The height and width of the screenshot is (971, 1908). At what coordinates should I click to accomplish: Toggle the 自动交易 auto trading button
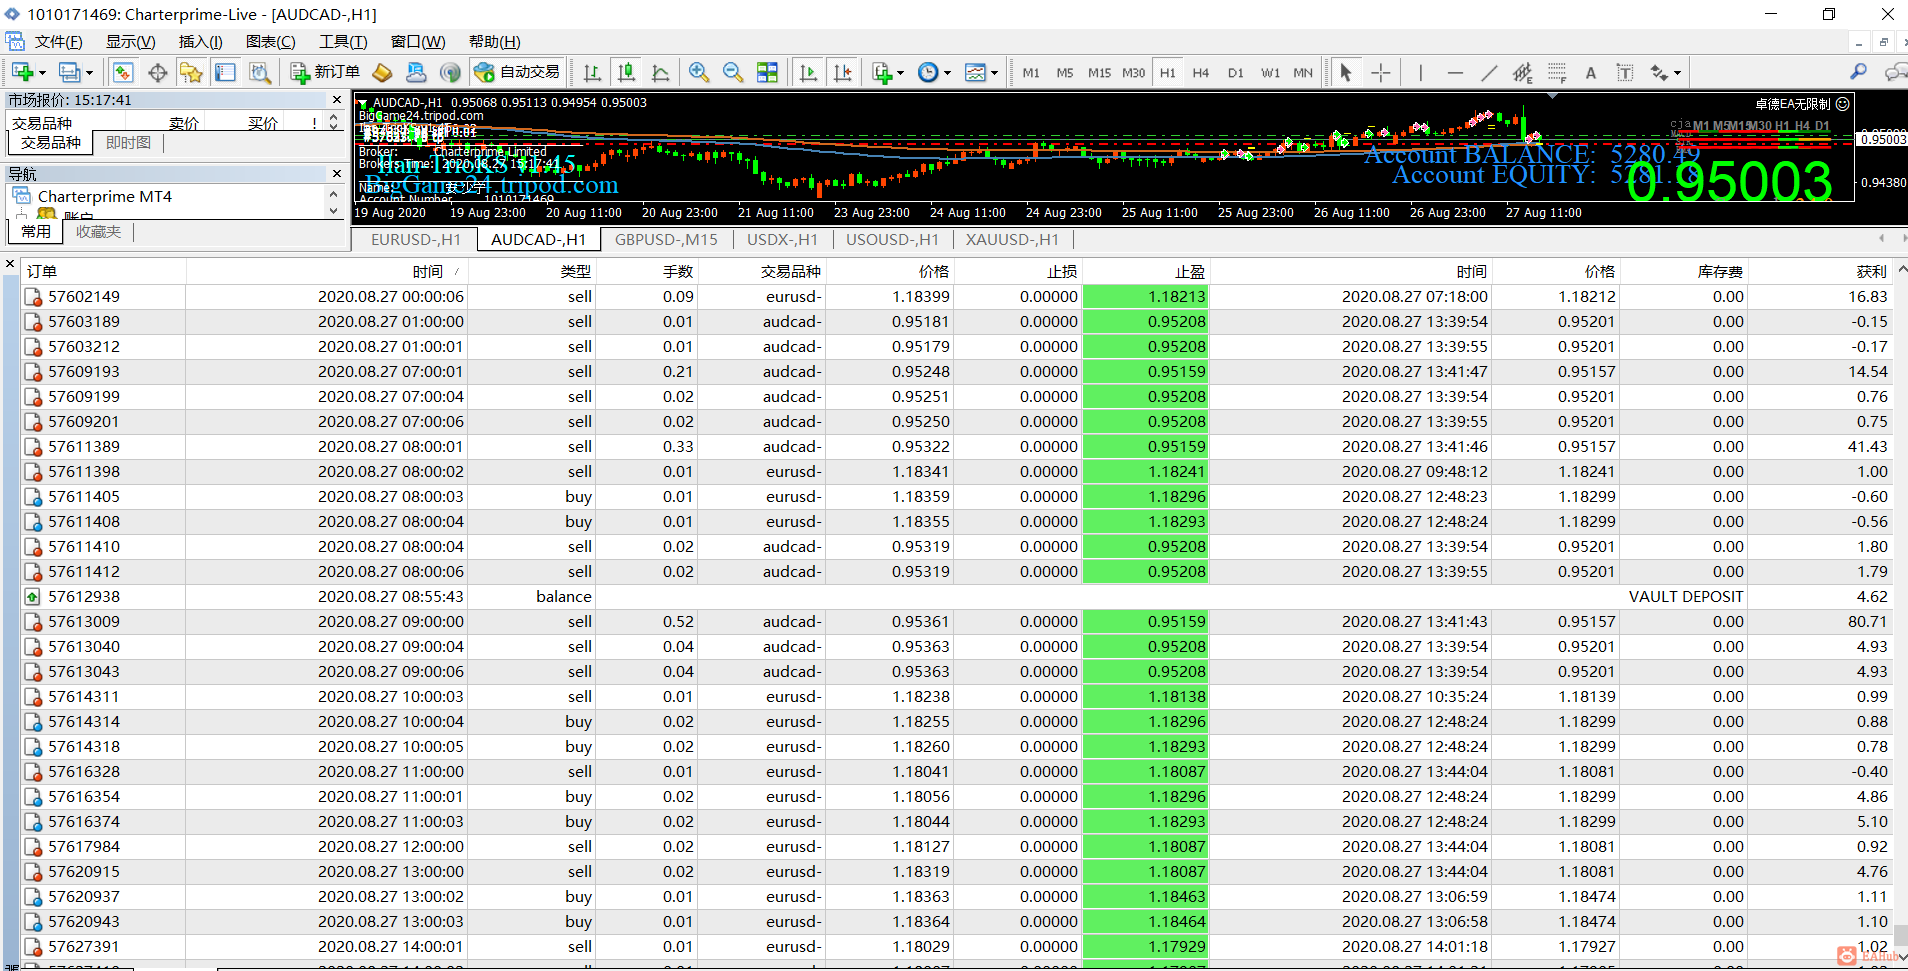pos(517,72)
